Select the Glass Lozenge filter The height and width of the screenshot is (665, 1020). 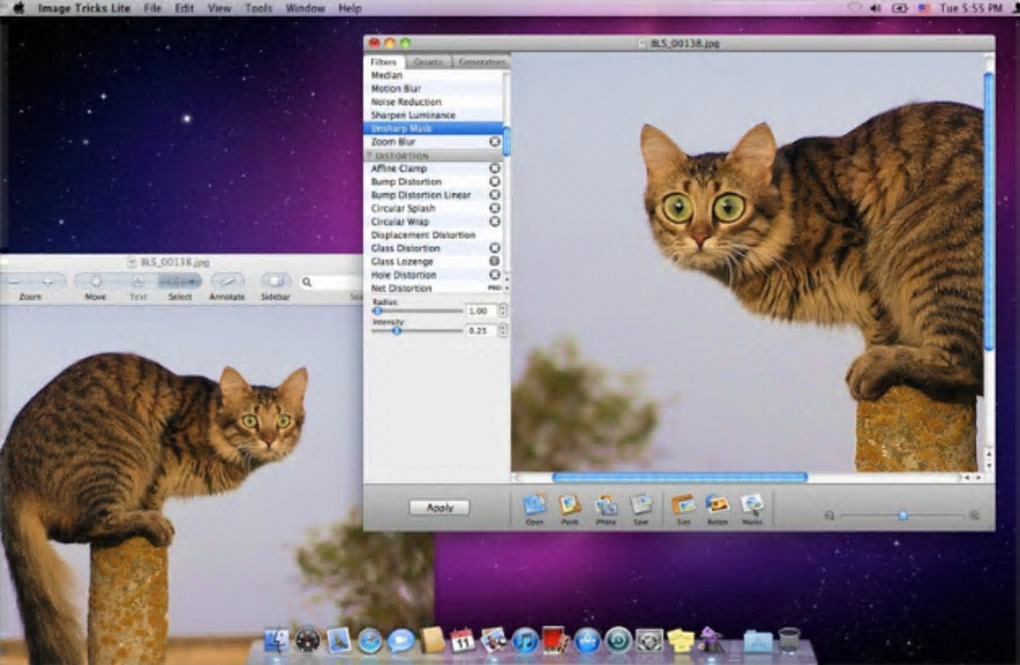(433, 262)
